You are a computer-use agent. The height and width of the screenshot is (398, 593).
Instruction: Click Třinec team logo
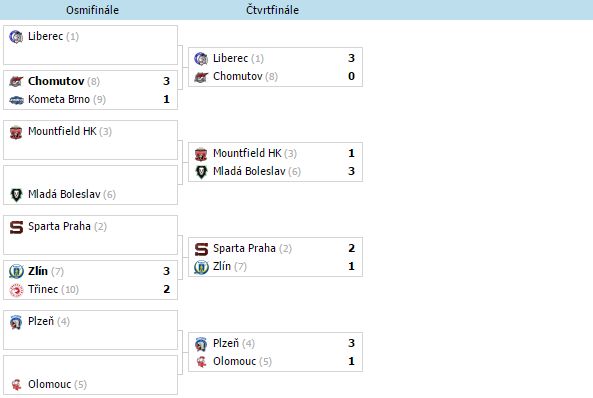[x=16, y=290]
